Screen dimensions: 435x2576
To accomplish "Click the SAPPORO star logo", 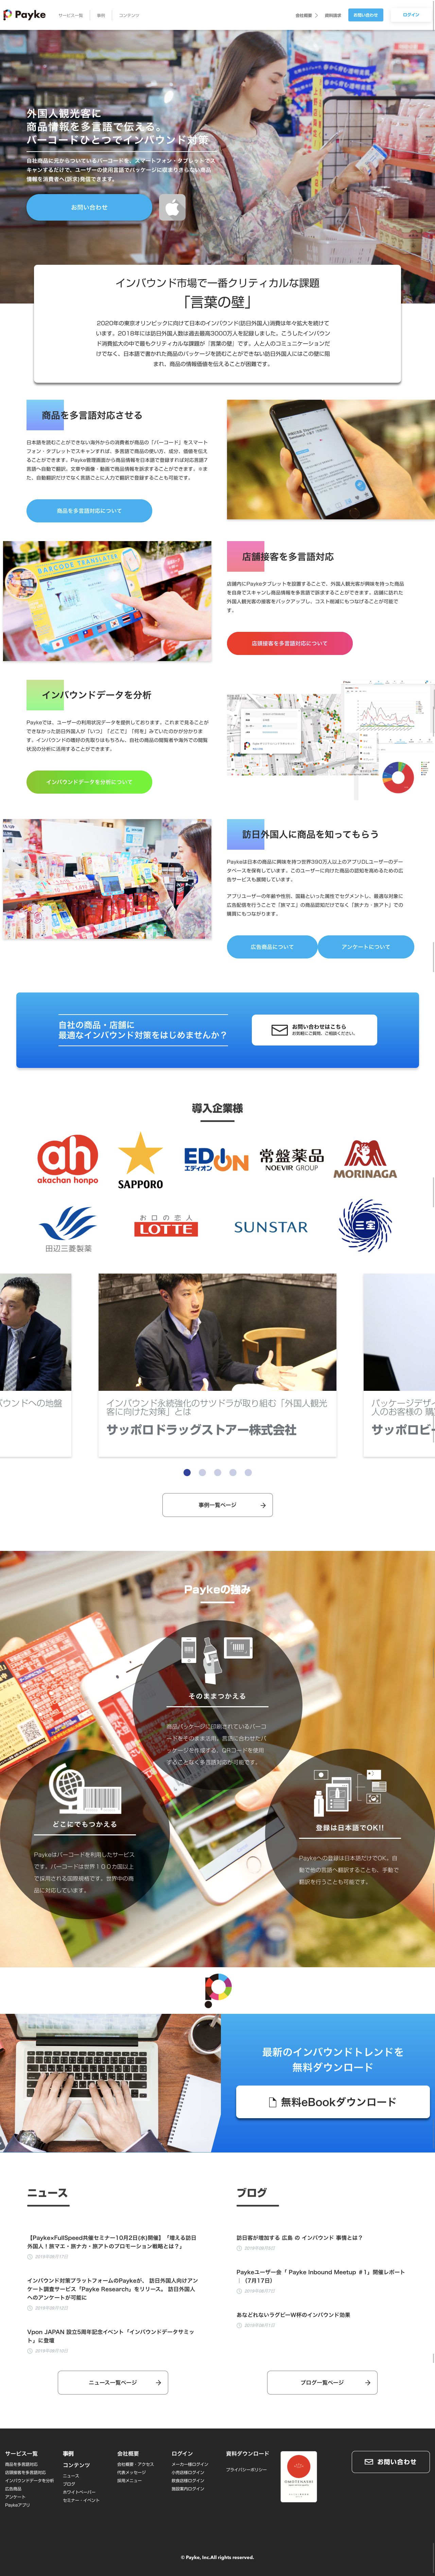I will point(140,1160).
